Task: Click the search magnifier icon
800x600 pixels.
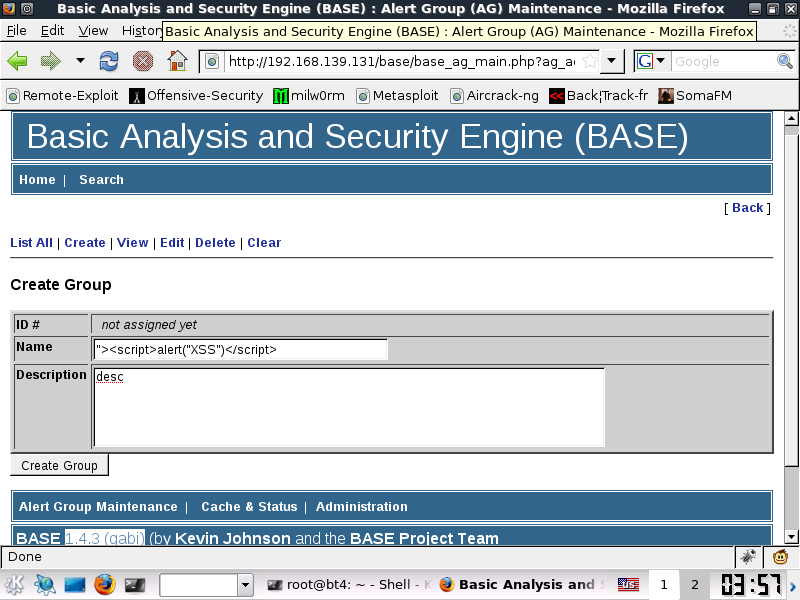Action: (x=785, y=62)
